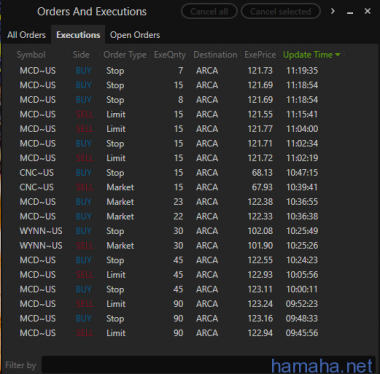
Task: Click the 122.38 execution price
Action: tap(260, 202)
